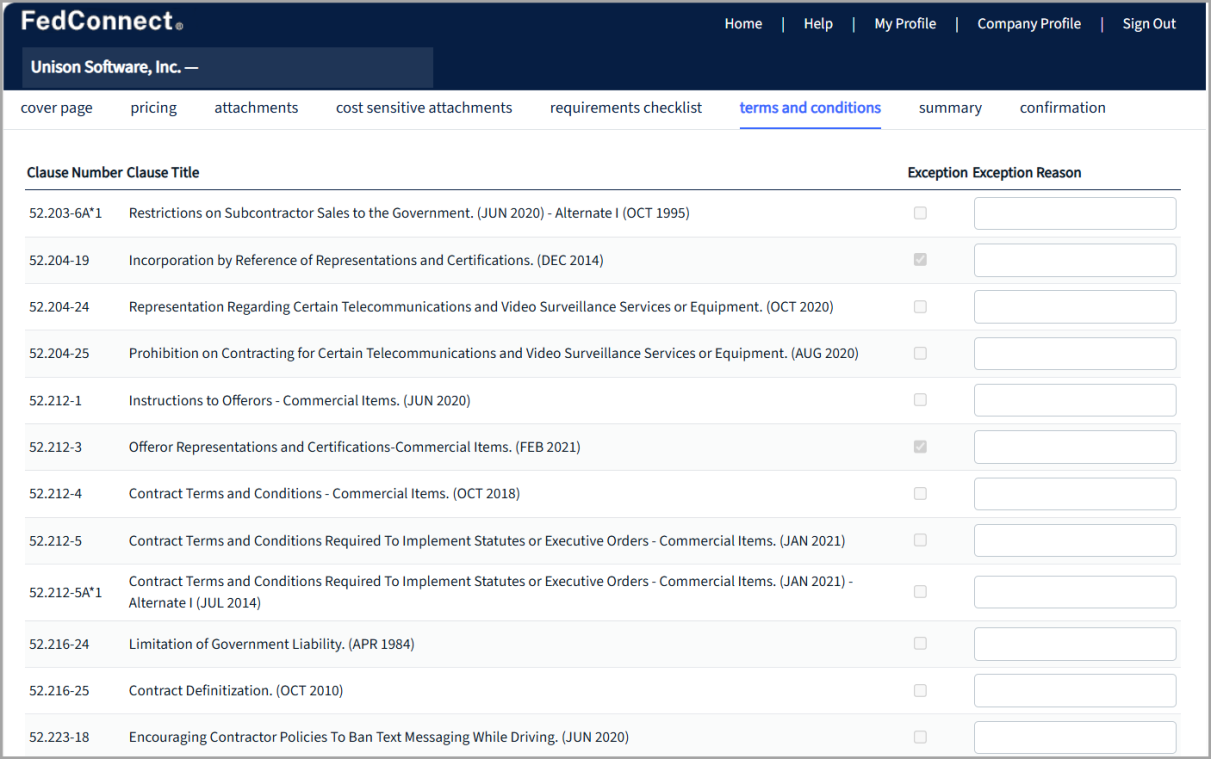Check Exception box for clause 52.216-25
This screenshot has height=759, width=1211.
pyautogui.click(x=920, y=690)
